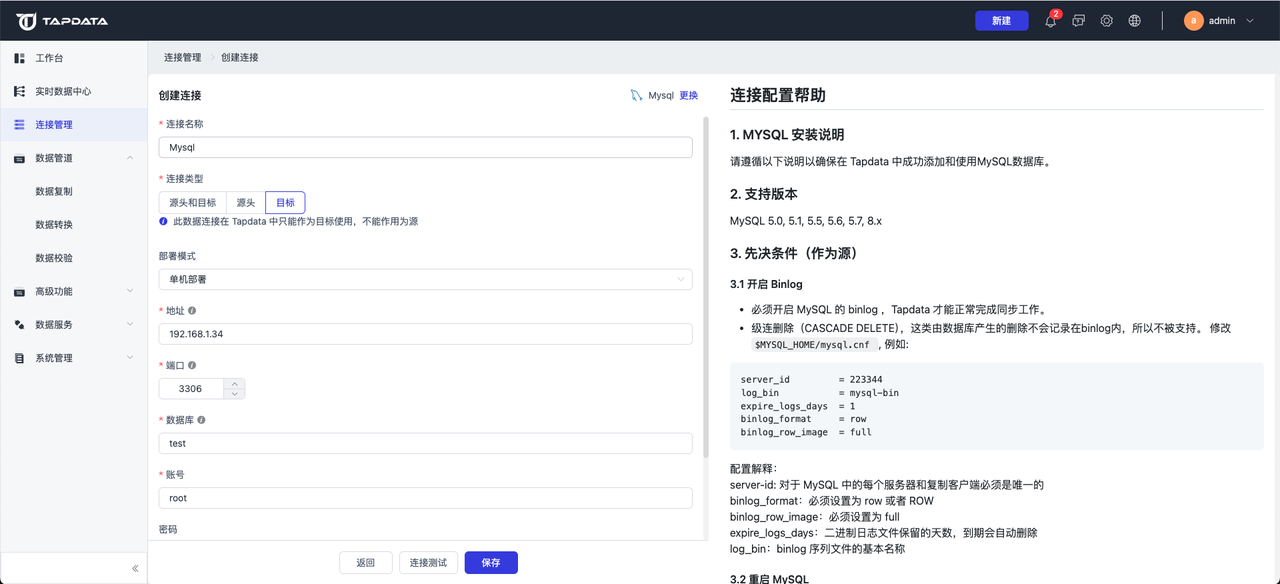This screenshot has height=584, width=1280.
Task: Open 数据转换 submenu item
Action: (73, 224)
